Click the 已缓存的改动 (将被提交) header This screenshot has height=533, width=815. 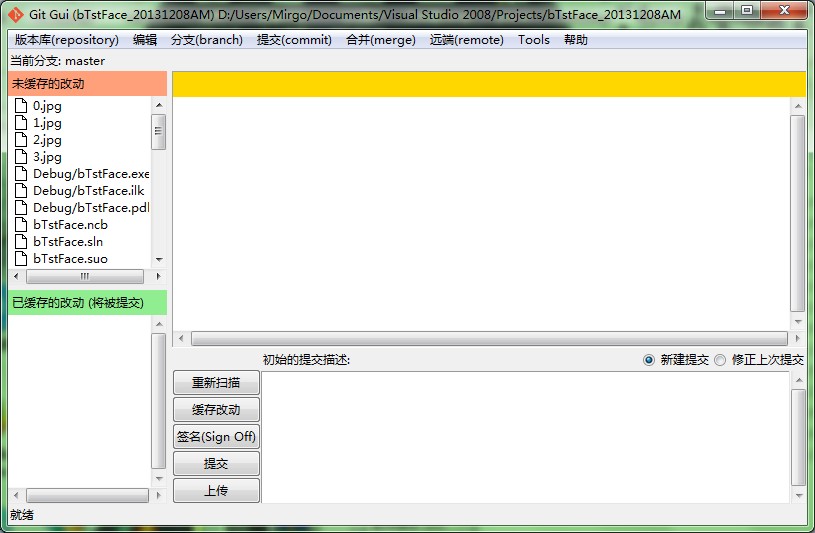pyautogui.click(x=87, y=303)
